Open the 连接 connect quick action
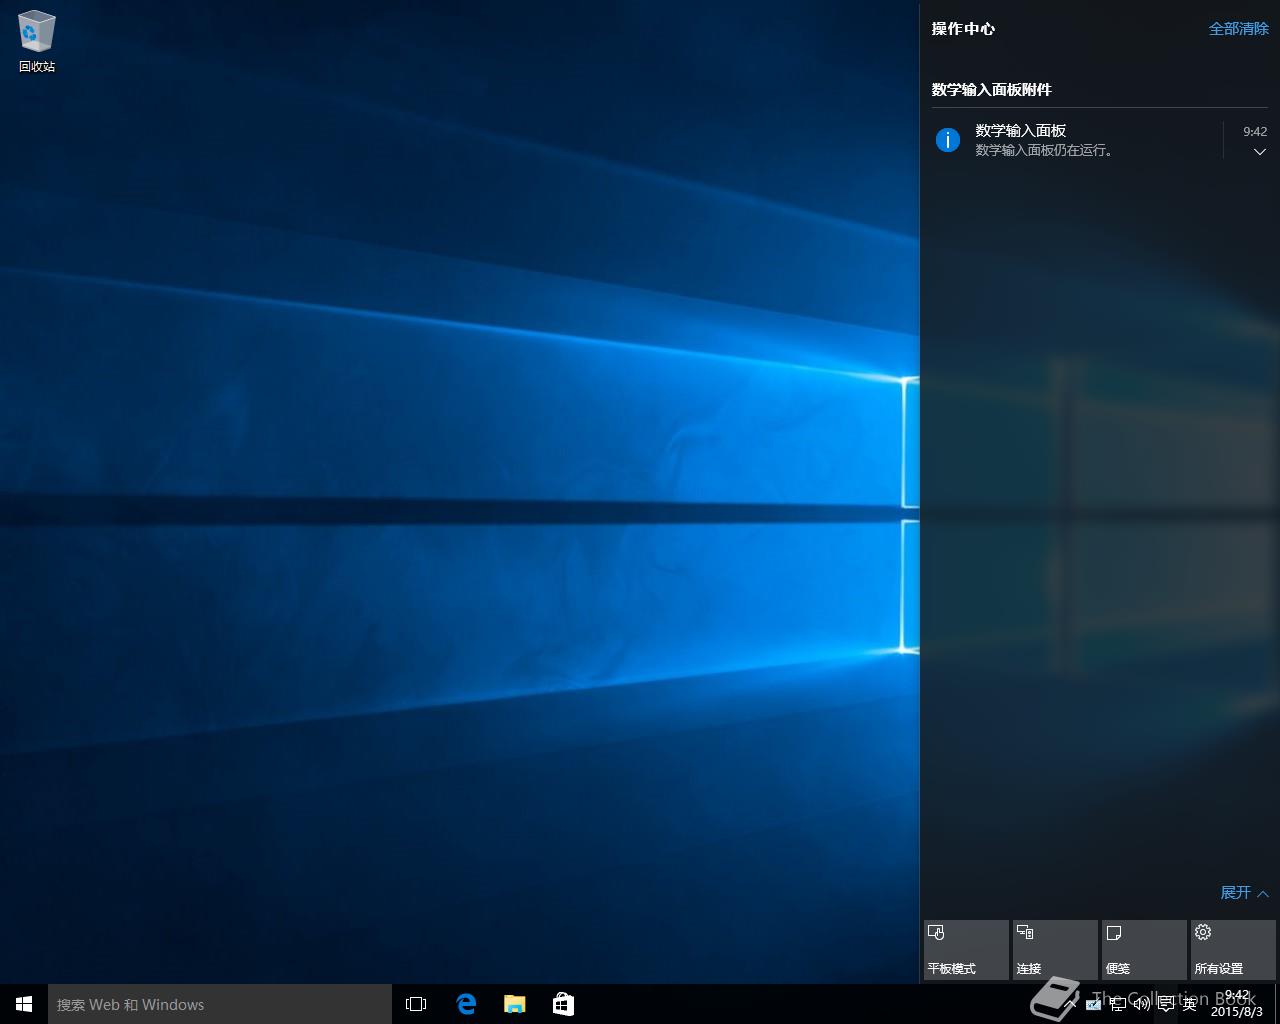 pos(1055,950)
